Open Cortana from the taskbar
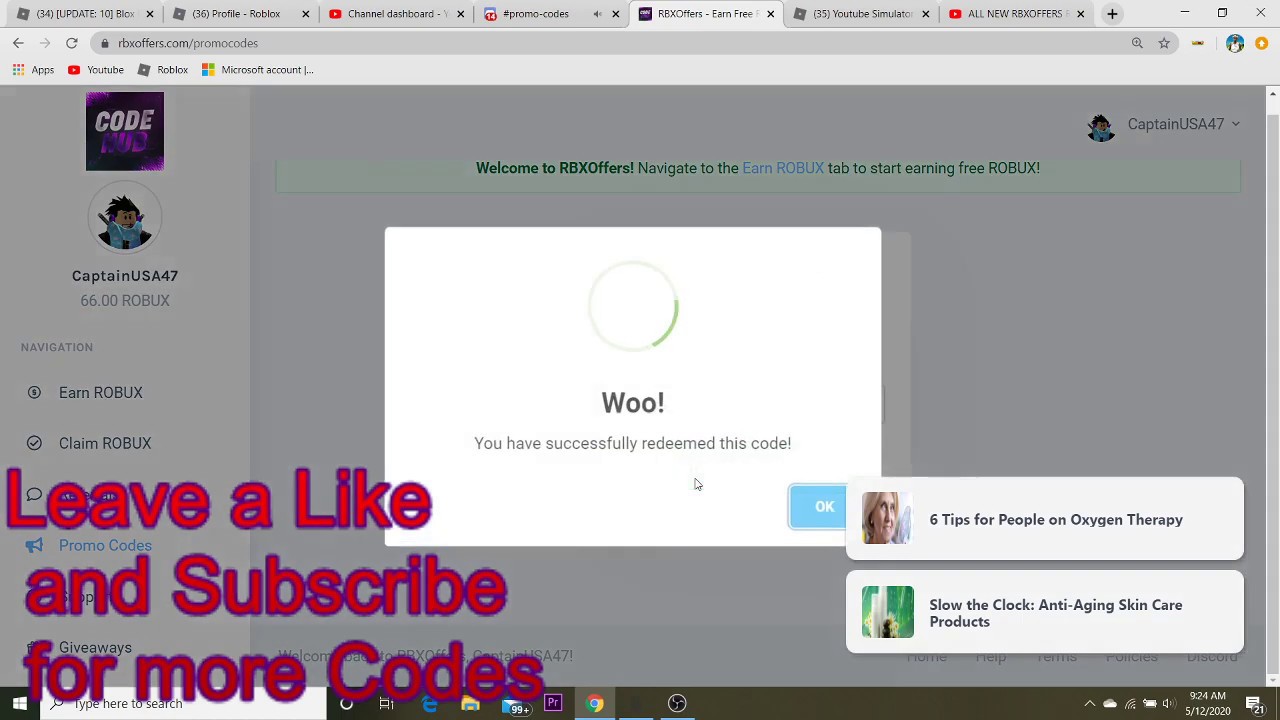1280x720 pixels. pyautogui.click(x=346, y=703)
